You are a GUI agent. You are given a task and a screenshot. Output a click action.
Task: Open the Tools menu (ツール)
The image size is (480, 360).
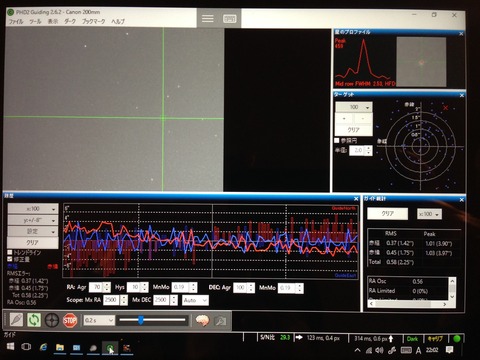click(x=35, y=22)
